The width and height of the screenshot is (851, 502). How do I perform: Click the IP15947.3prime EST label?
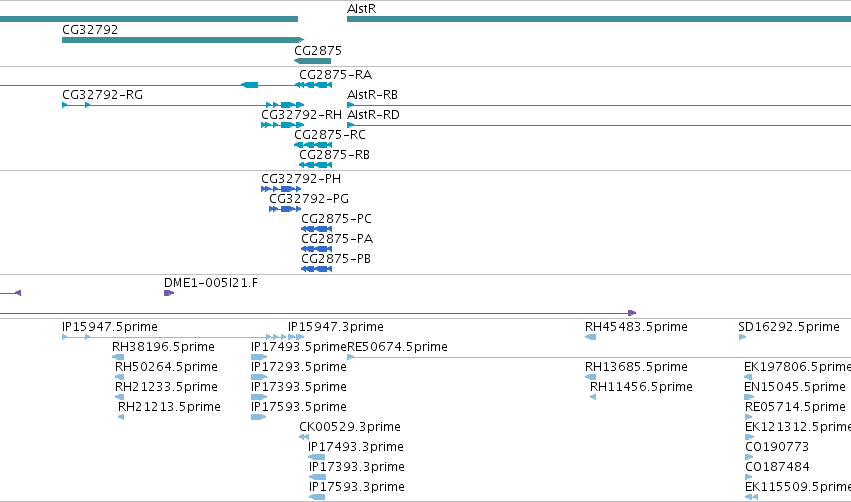tap(335, 327)
